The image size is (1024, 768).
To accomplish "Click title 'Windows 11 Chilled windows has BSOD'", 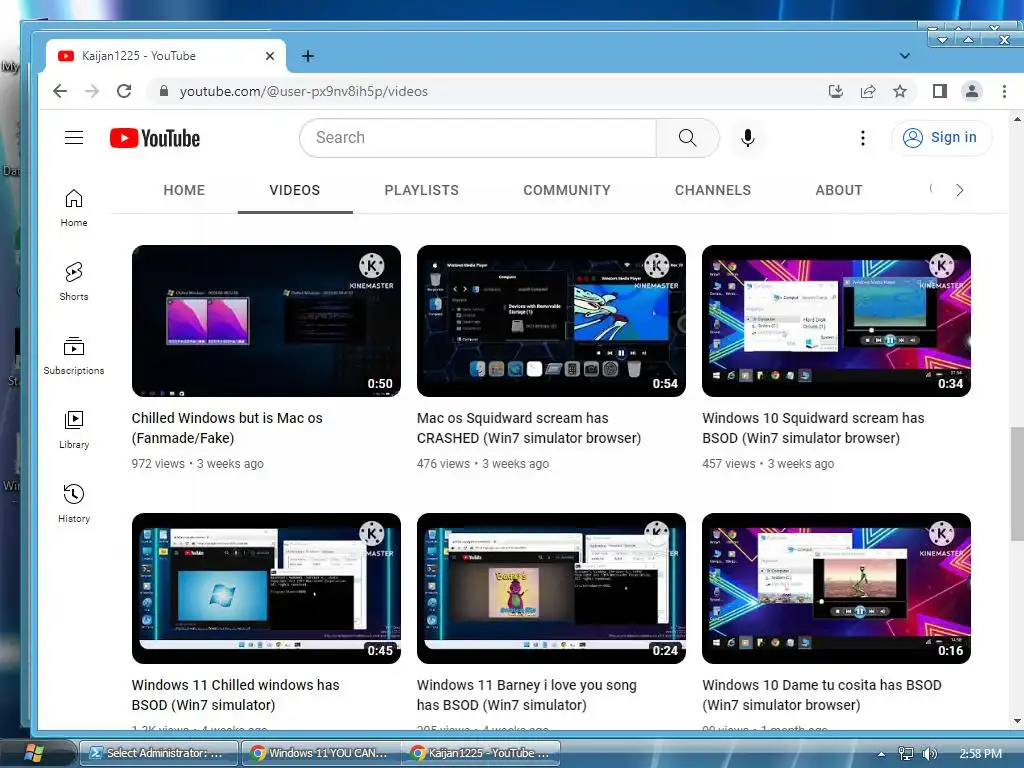I will (x=235, y=695).
